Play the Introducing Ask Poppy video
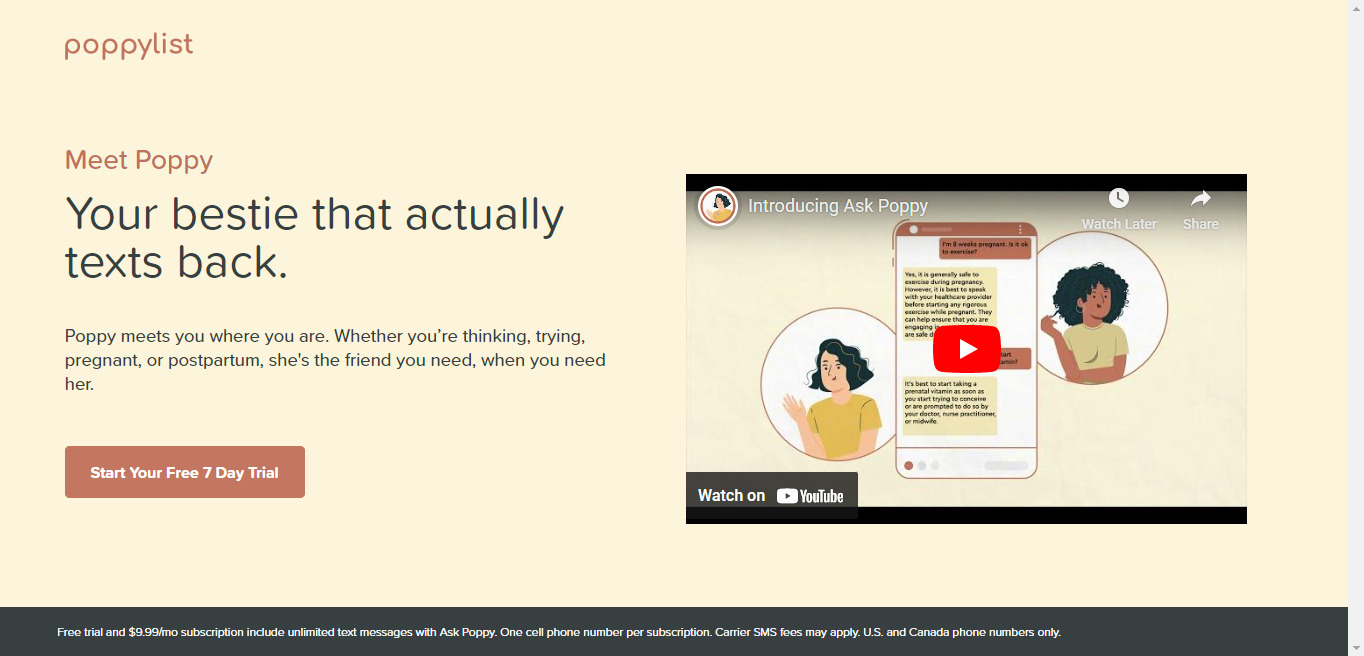The height and width of the screenshot is (656, 1364). click(x=966, y=349)
